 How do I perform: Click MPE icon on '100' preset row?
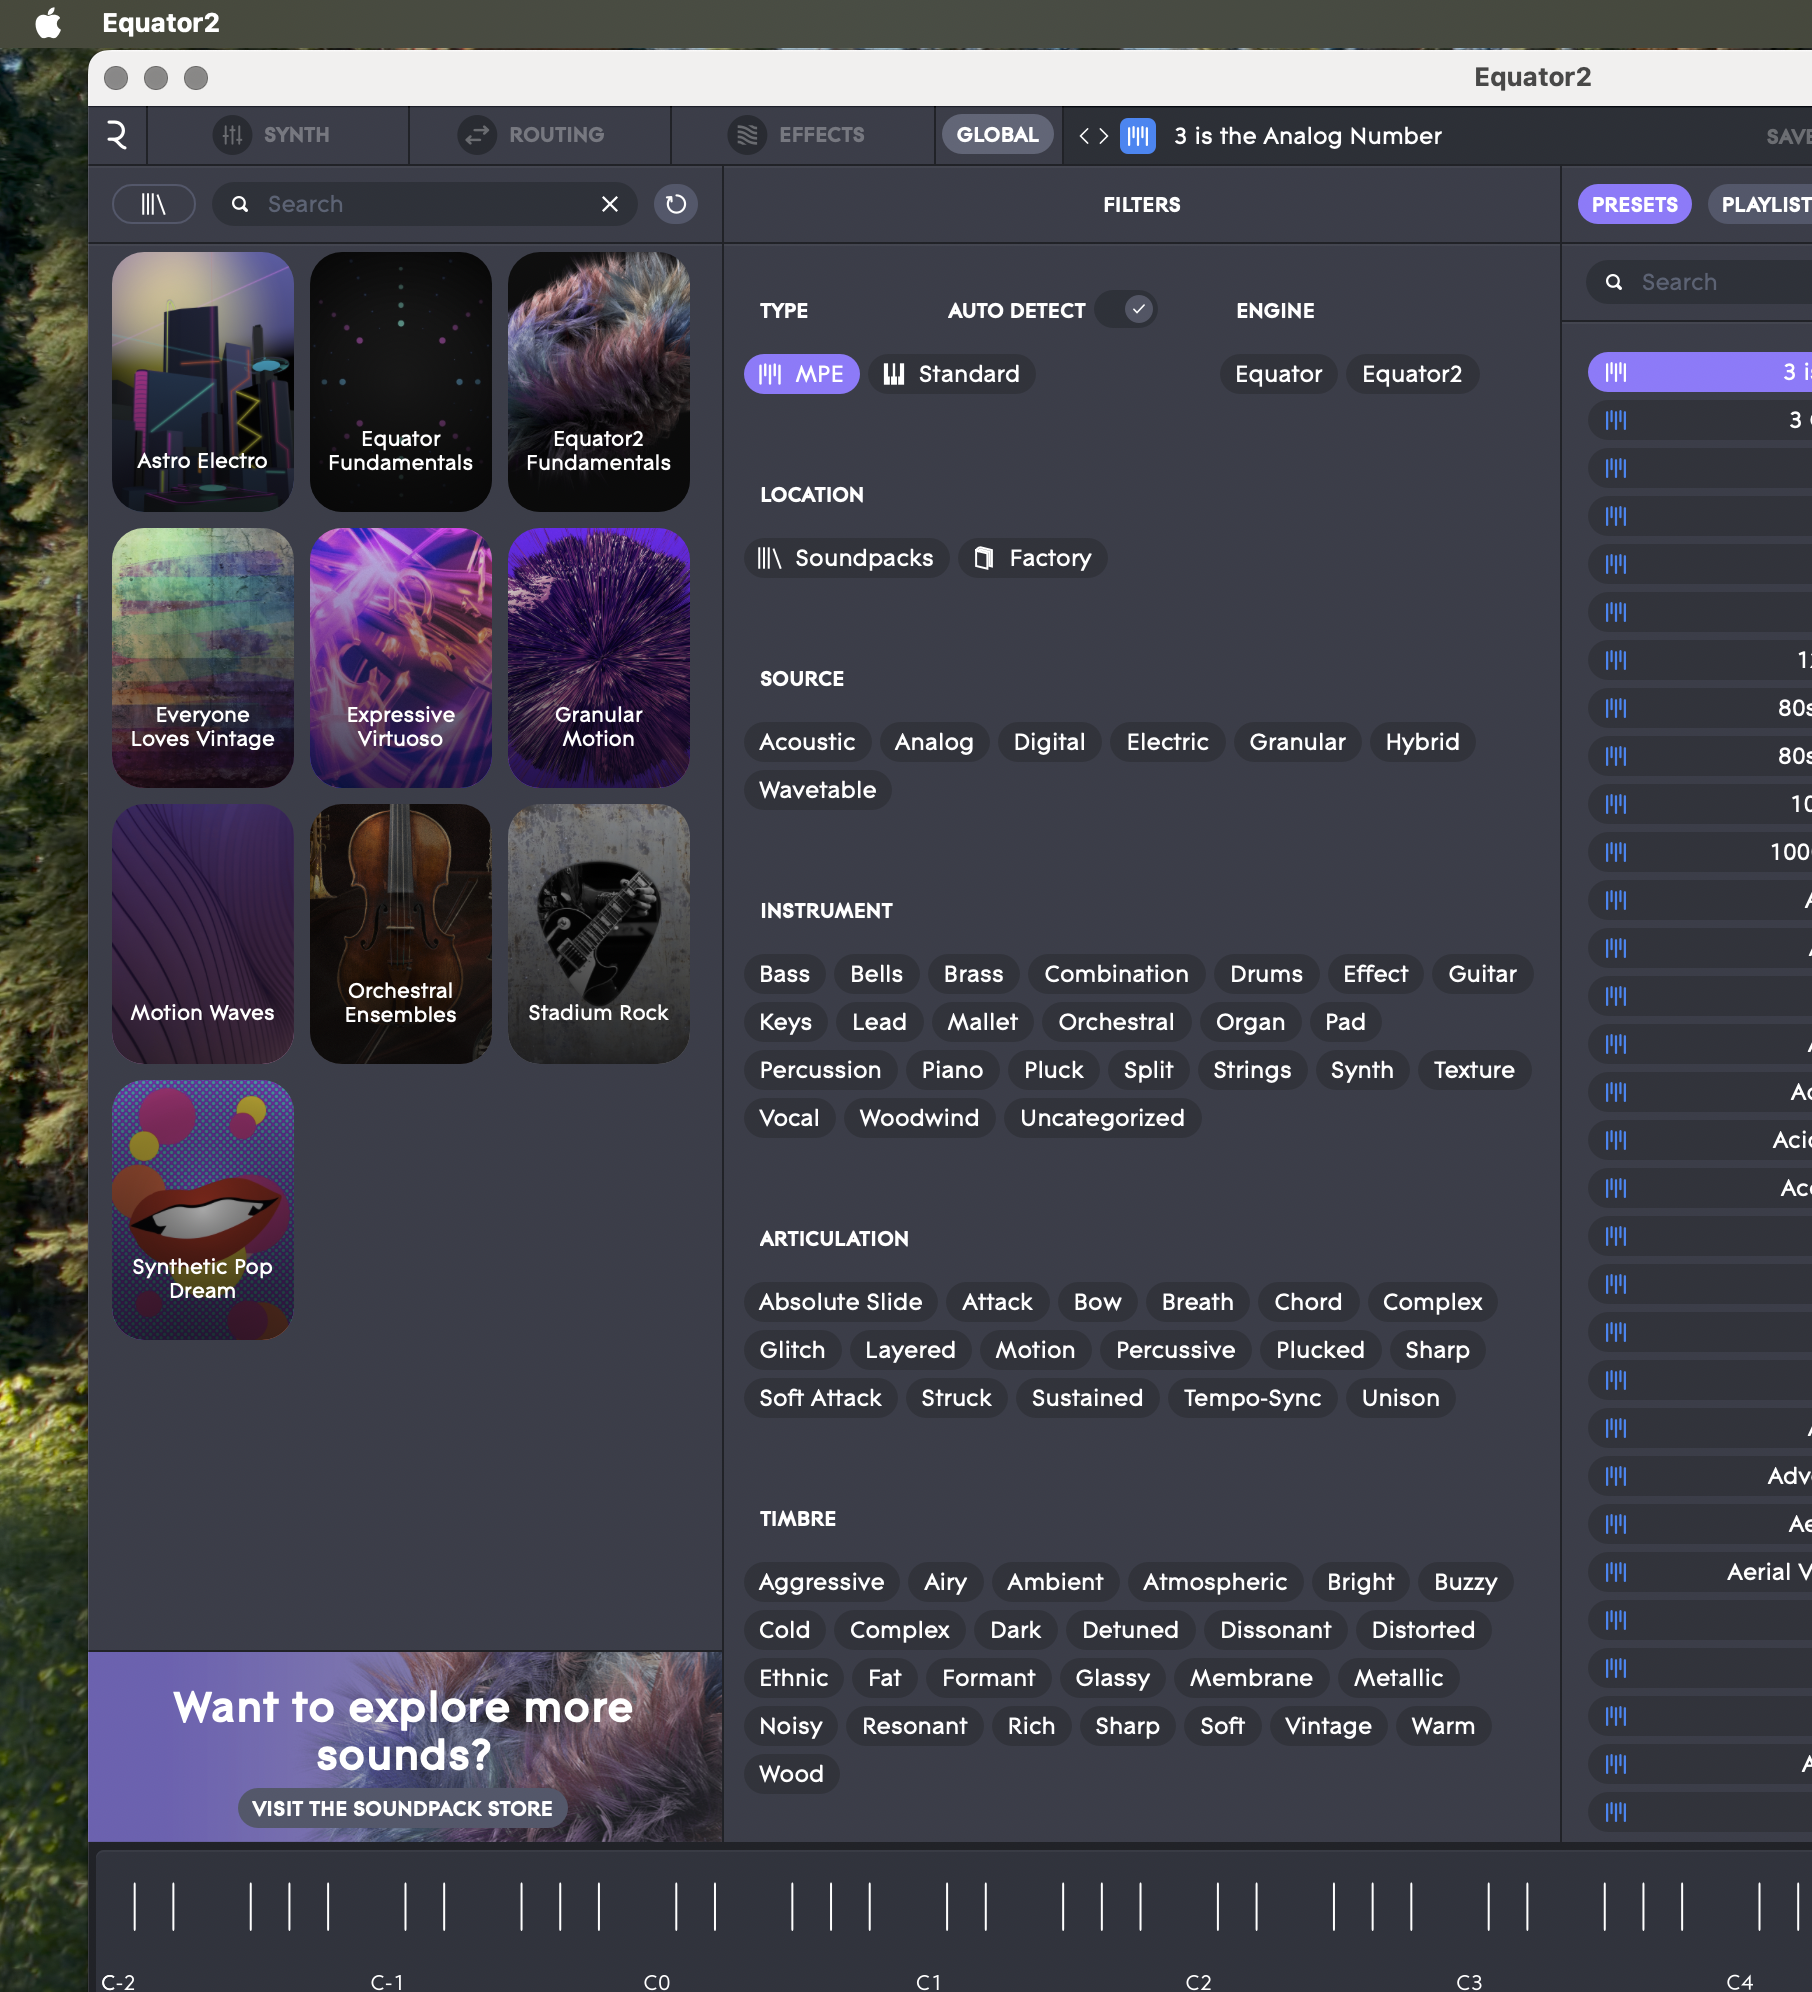[1616, 852]
